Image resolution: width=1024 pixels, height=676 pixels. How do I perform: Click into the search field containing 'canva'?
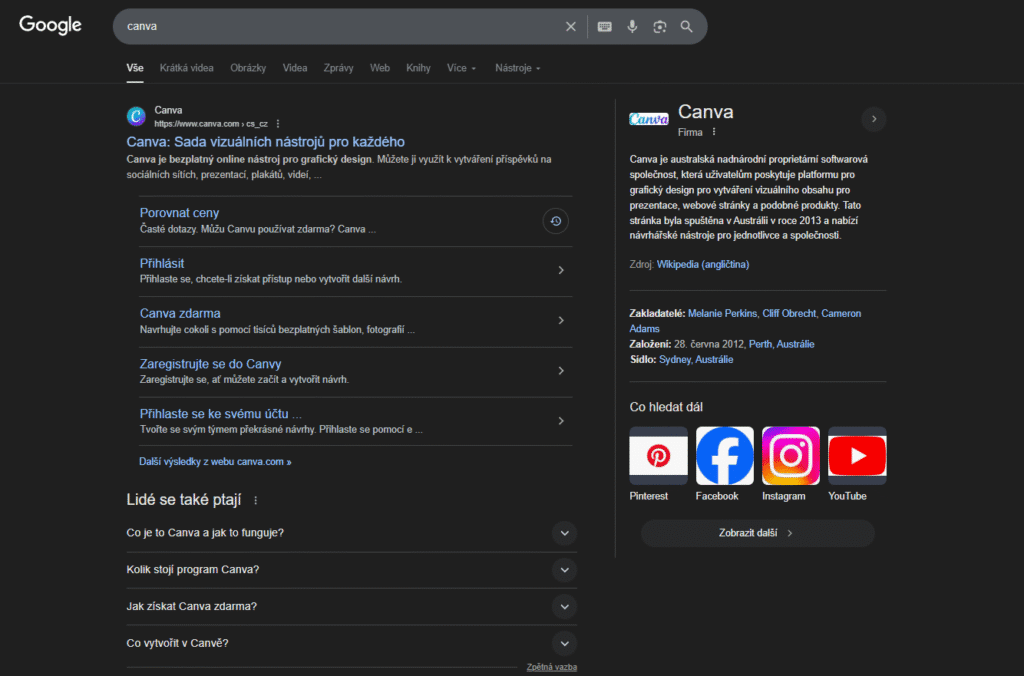(x=340, y=27)
